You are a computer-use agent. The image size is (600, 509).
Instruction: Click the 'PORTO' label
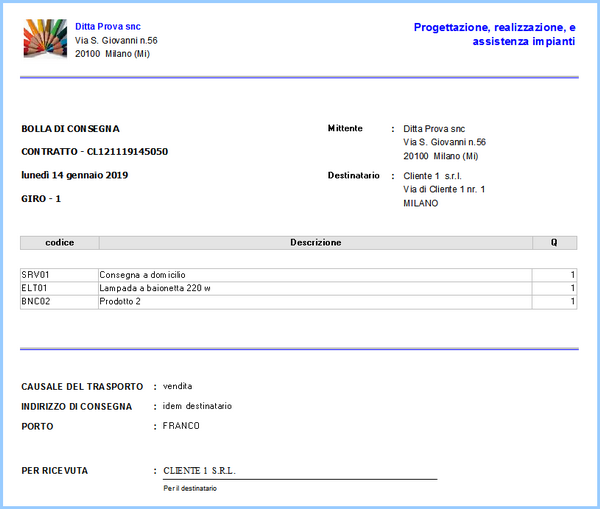pyautogui.click(x=37, y=427)
